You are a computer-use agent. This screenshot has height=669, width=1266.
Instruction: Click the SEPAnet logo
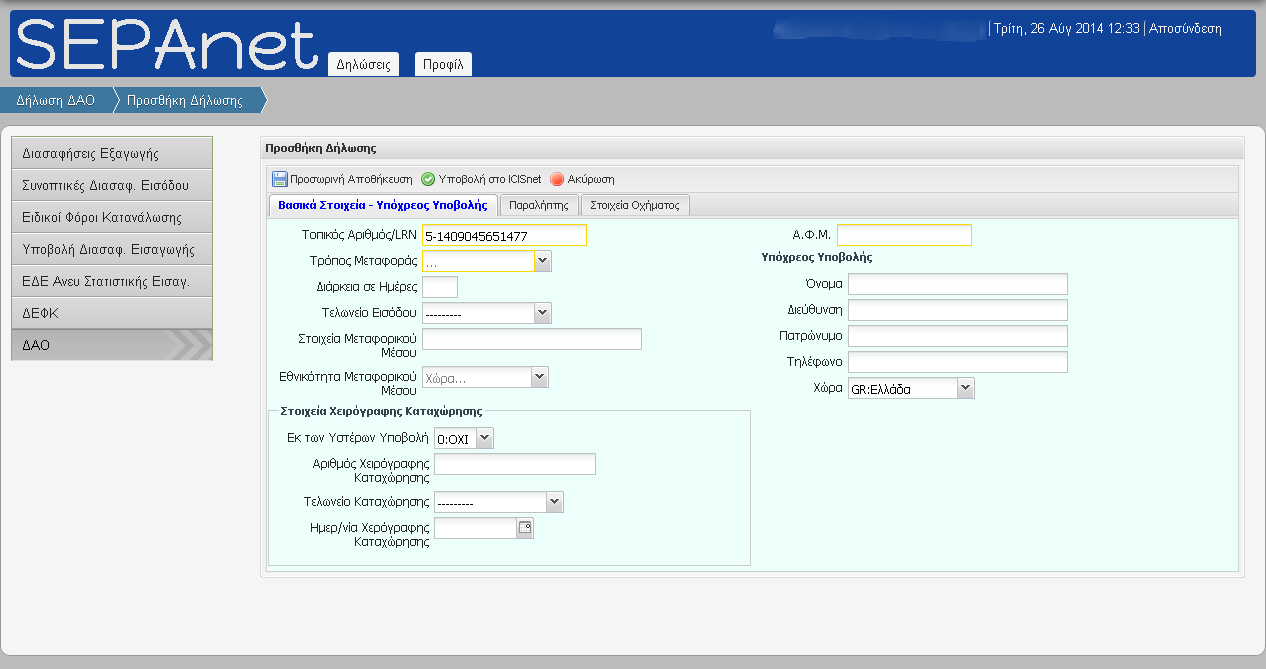coord(166,46)
